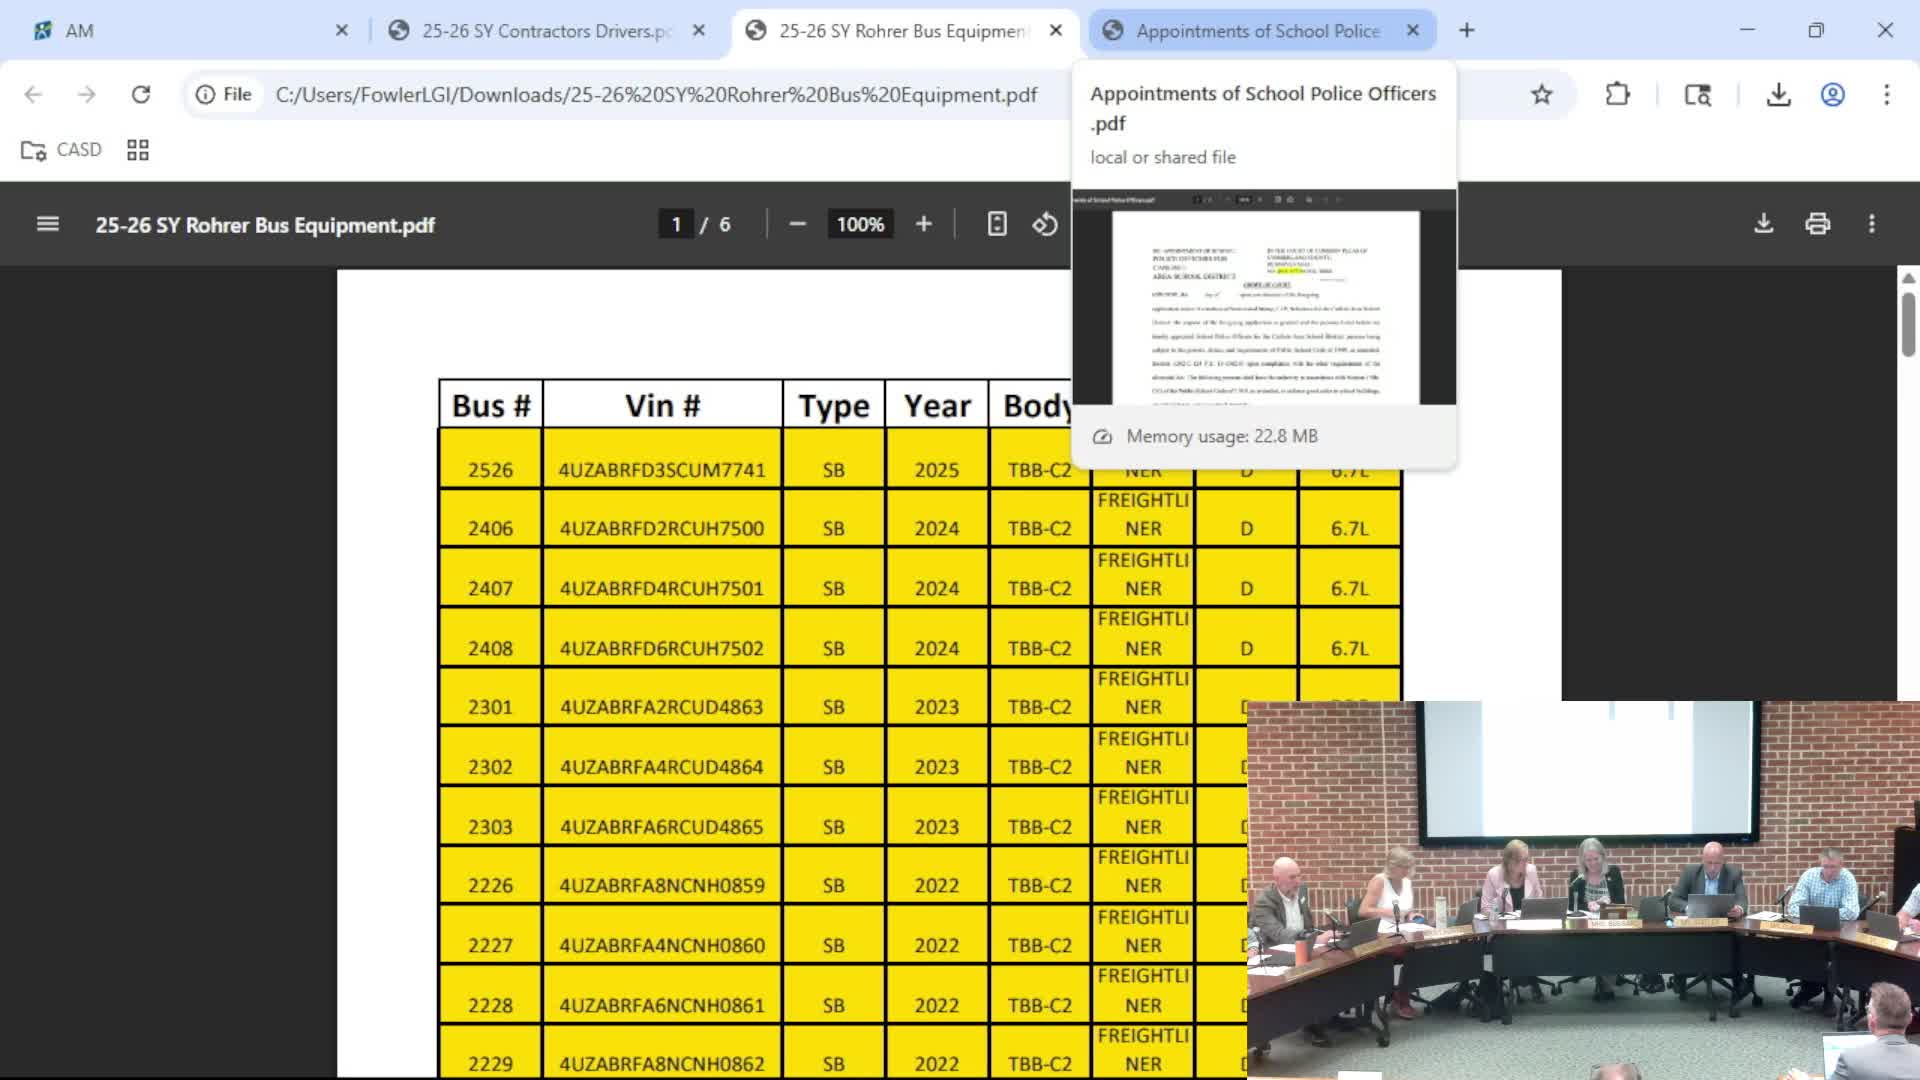Screen dimensions: 1920x1080
Task: Click the page number input field
Action: pyautogui.click(x=676, y=224)
